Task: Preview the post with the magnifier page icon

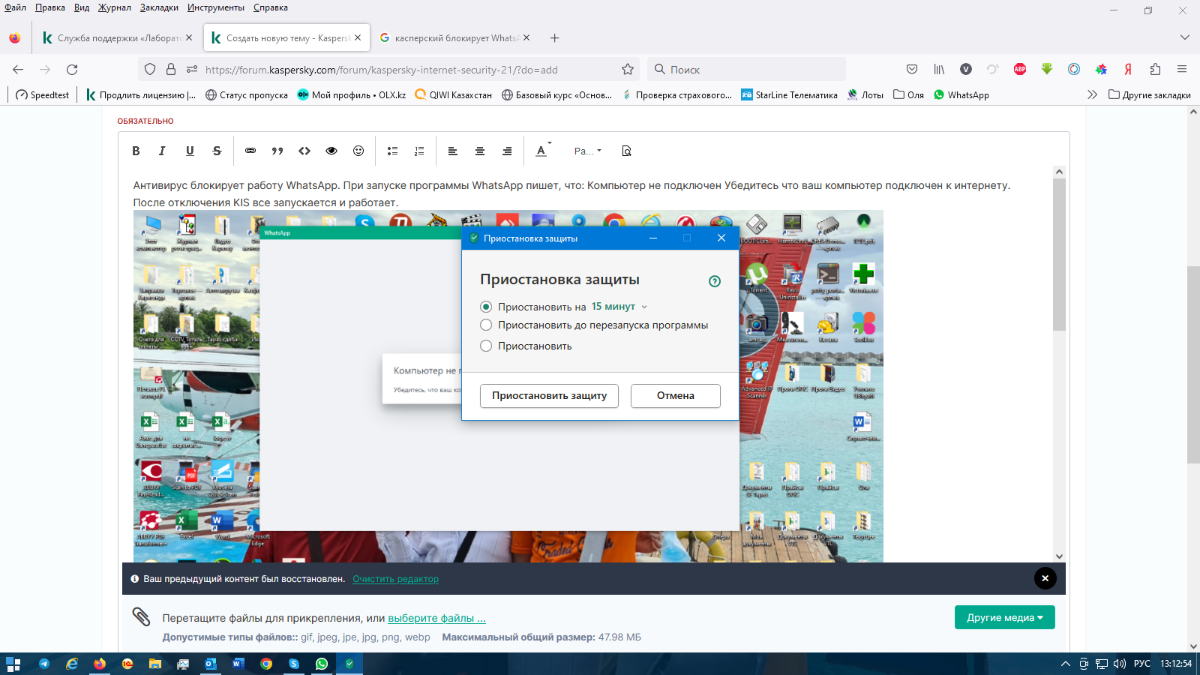Action: [627, 151]
